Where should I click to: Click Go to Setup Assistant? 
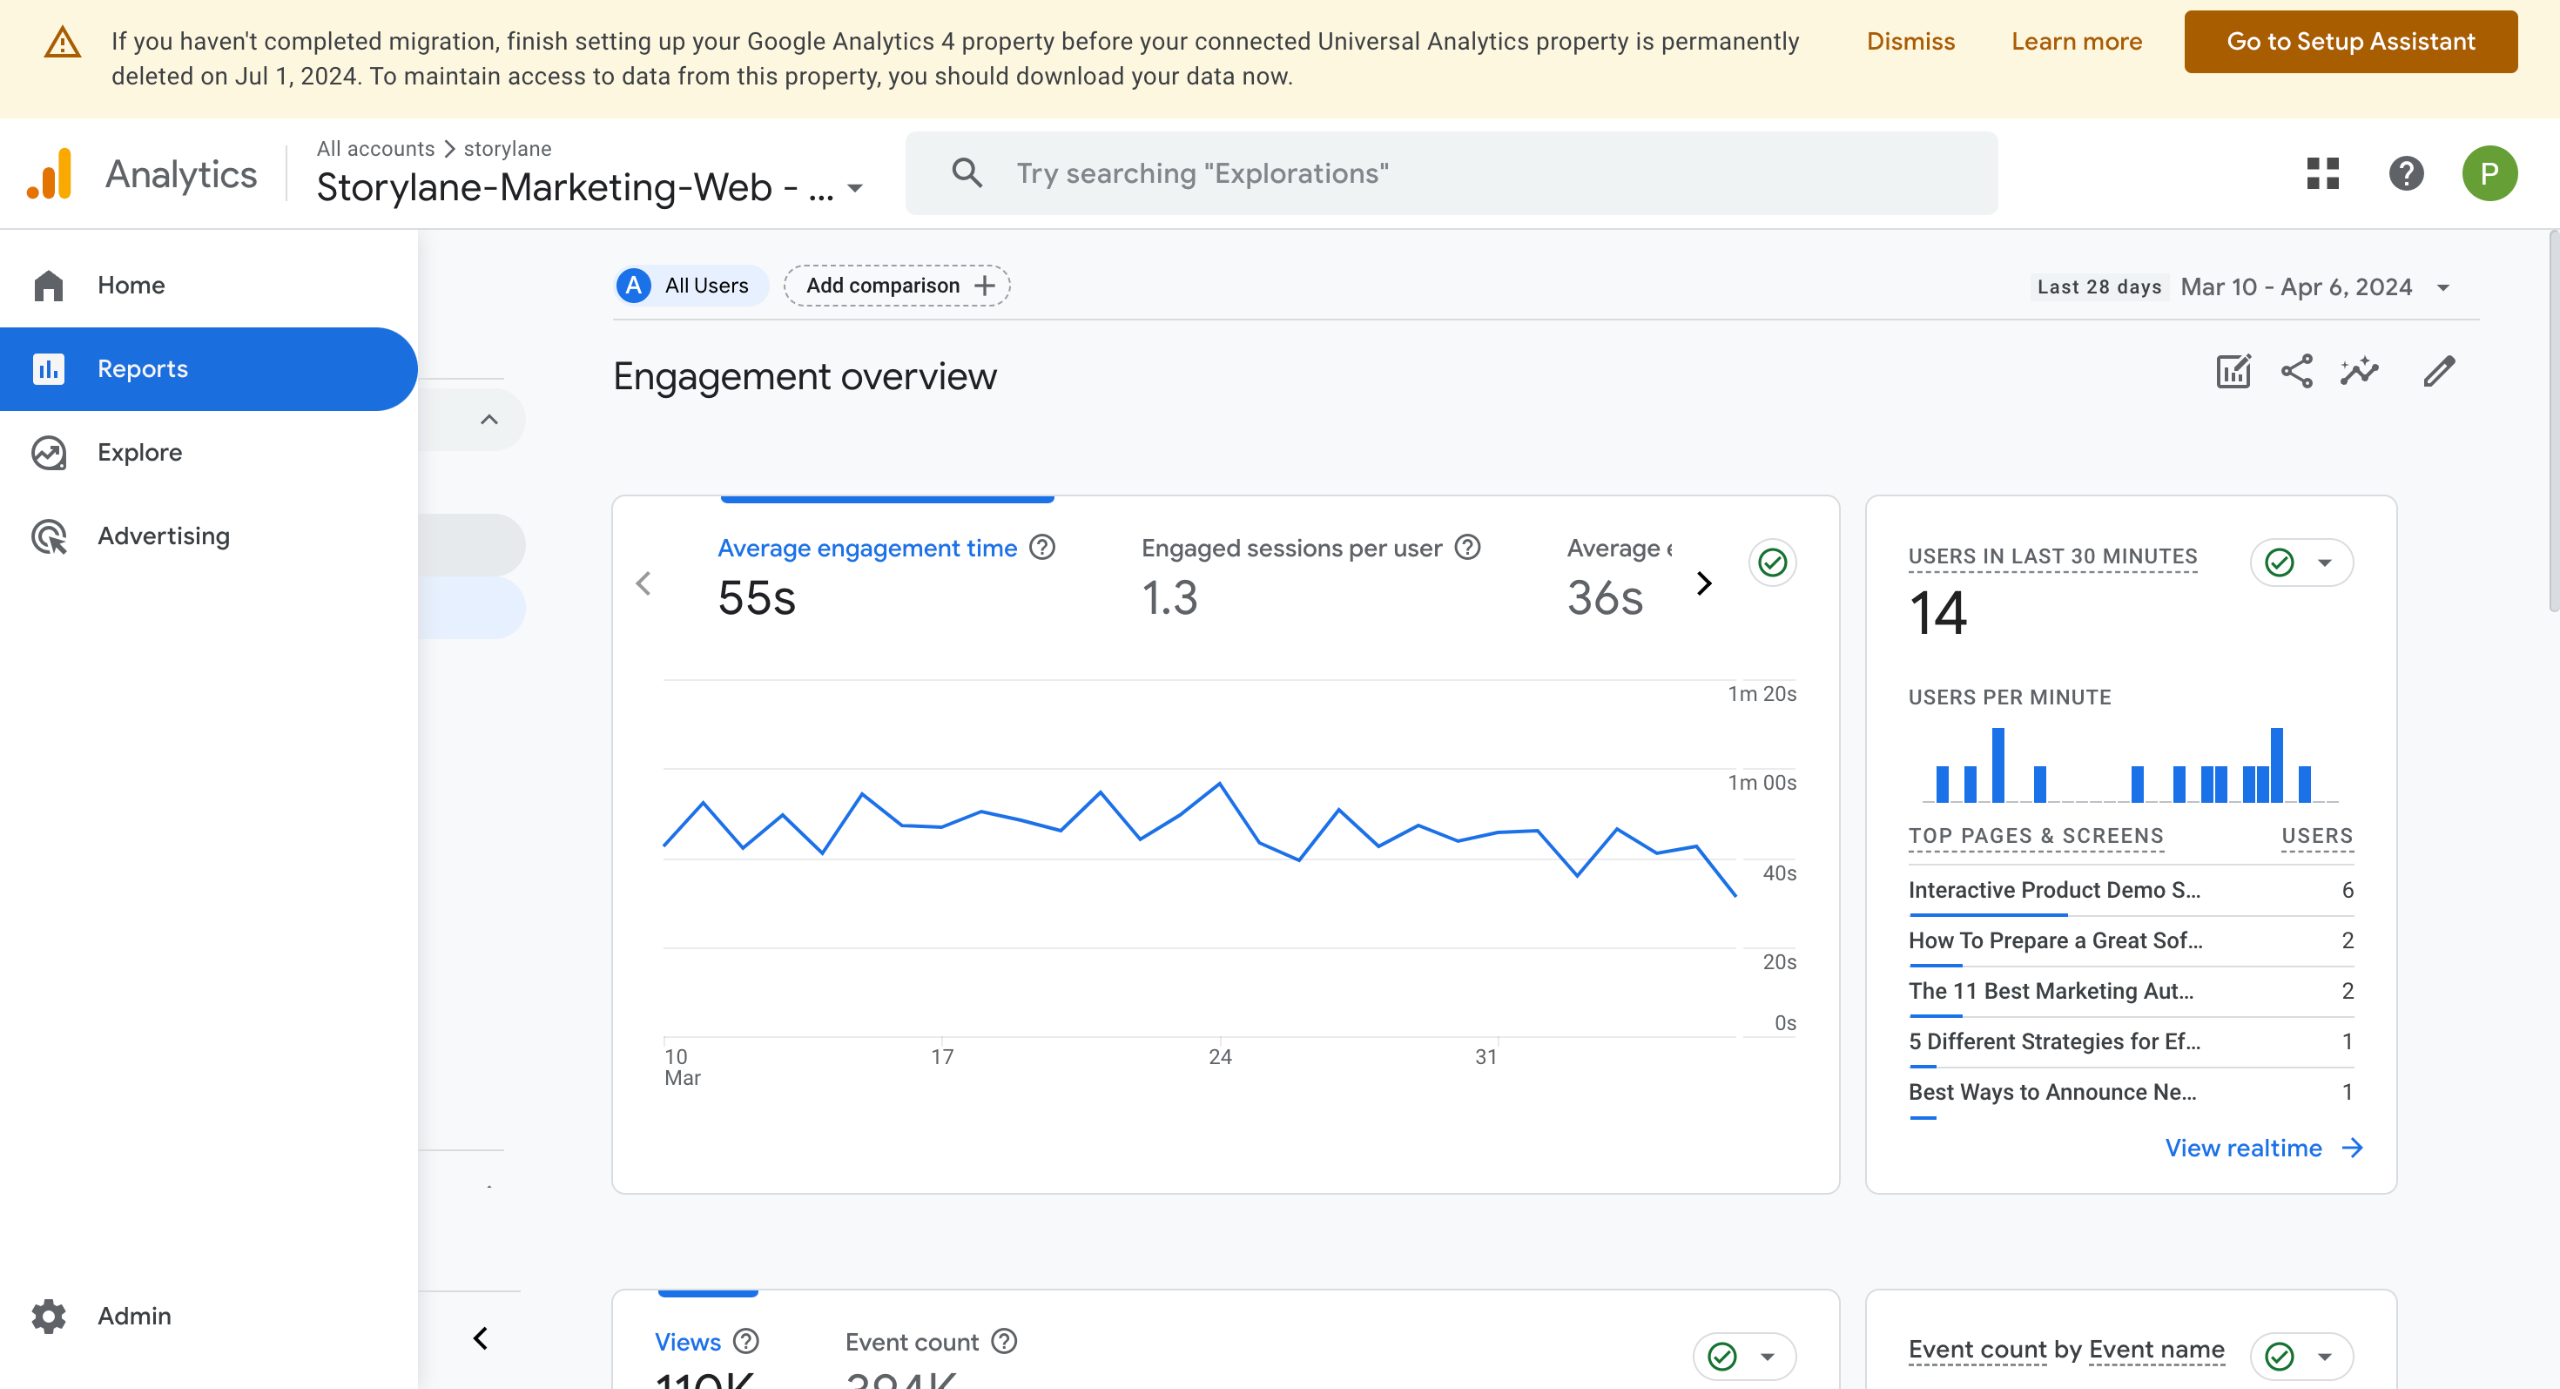2350,41
